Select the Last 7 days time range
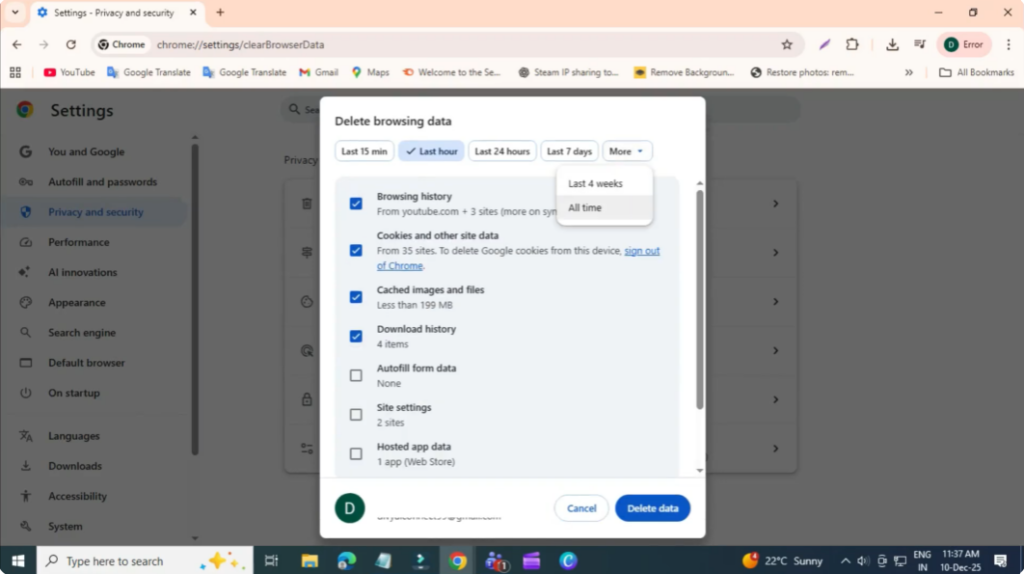Viewport: 1024px width, 574px height. click(569, 151)
